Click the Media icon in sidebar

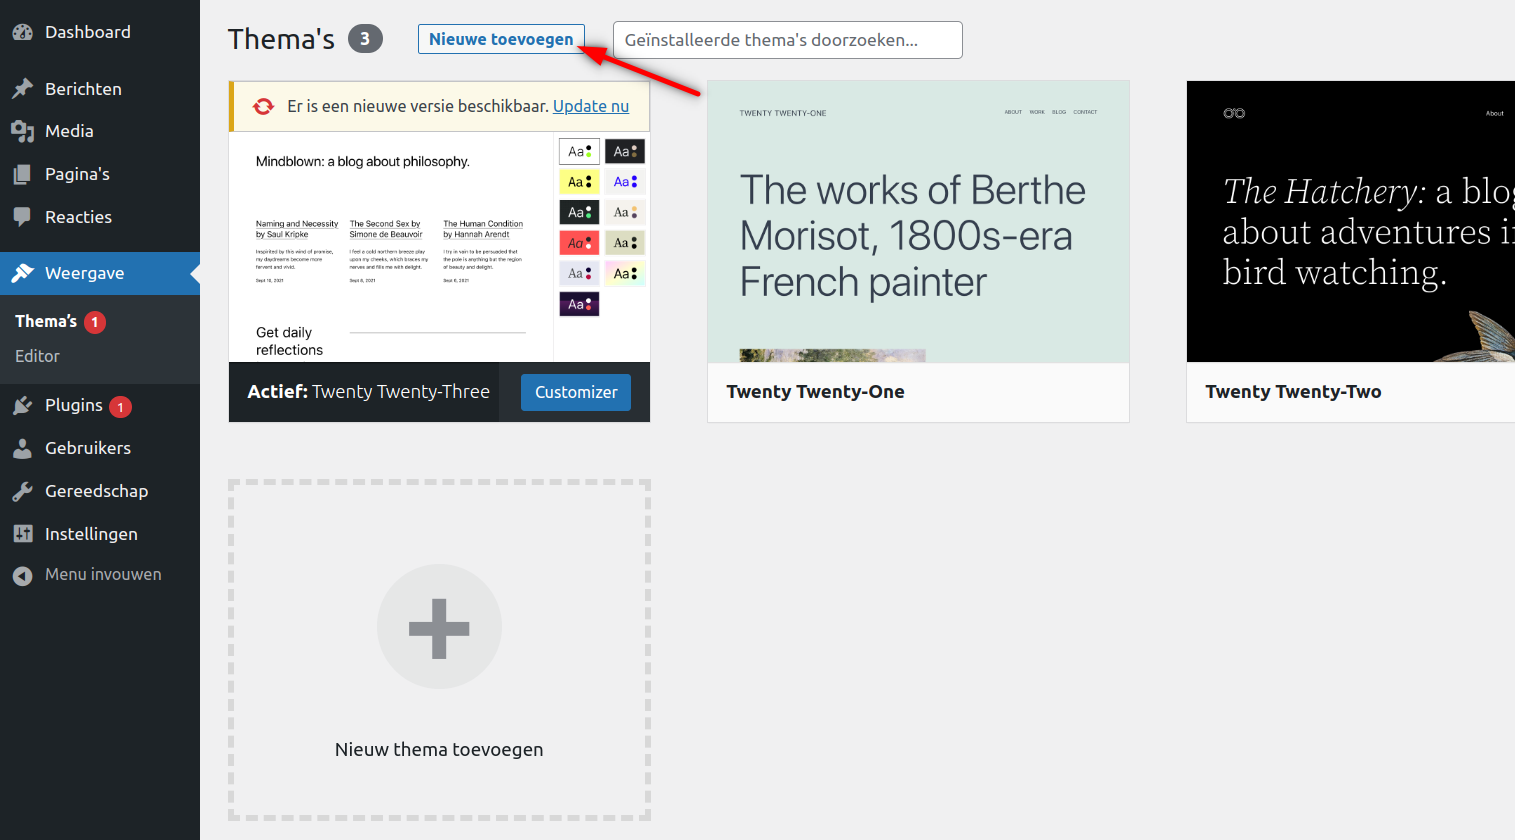[x=23, y=131]
